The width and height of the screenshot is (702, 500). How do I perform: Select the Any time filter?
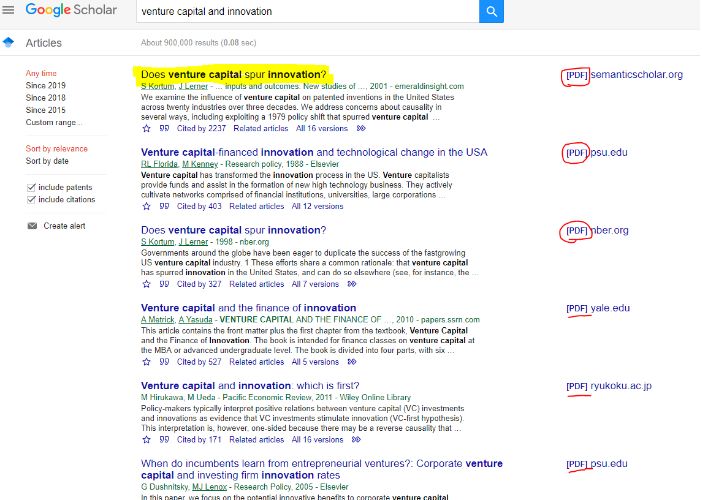[41, 73]
